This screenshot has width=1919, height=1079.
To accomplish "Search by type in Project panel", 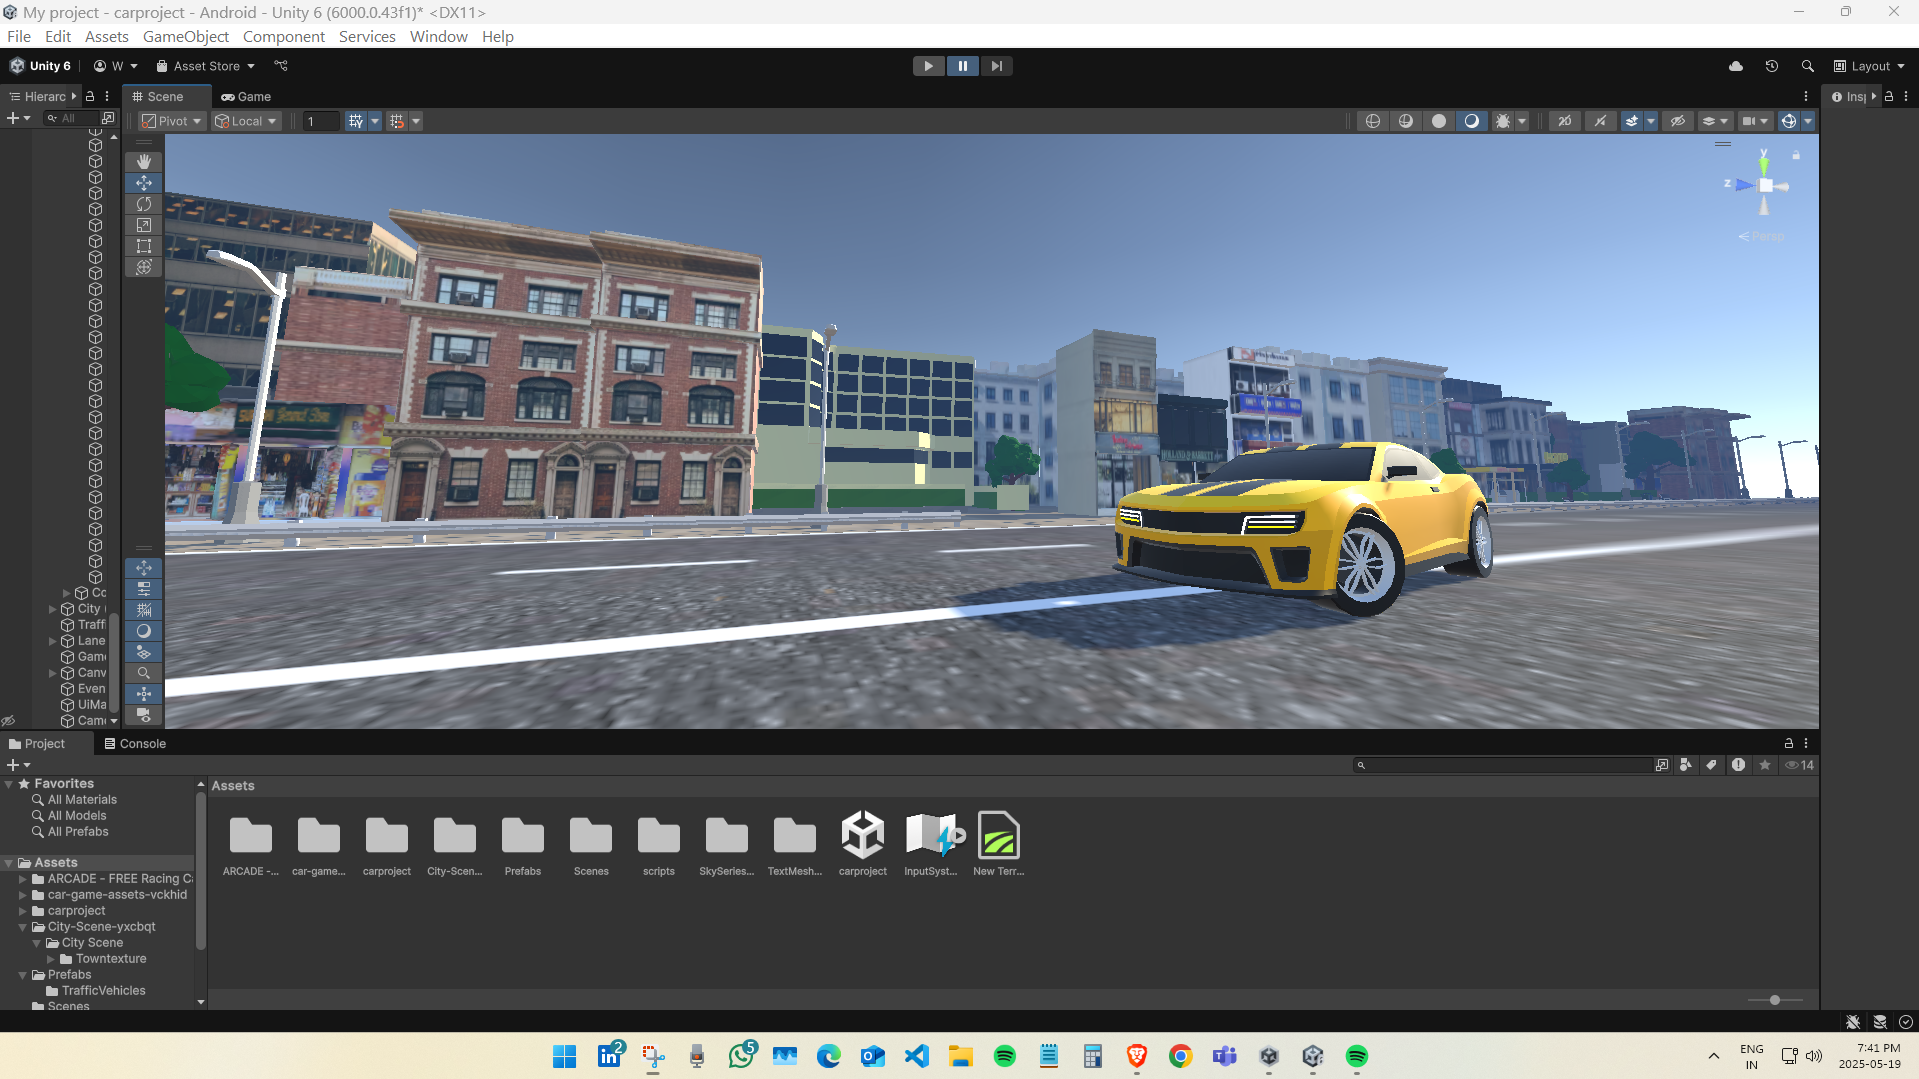I will click(1686, 765).
